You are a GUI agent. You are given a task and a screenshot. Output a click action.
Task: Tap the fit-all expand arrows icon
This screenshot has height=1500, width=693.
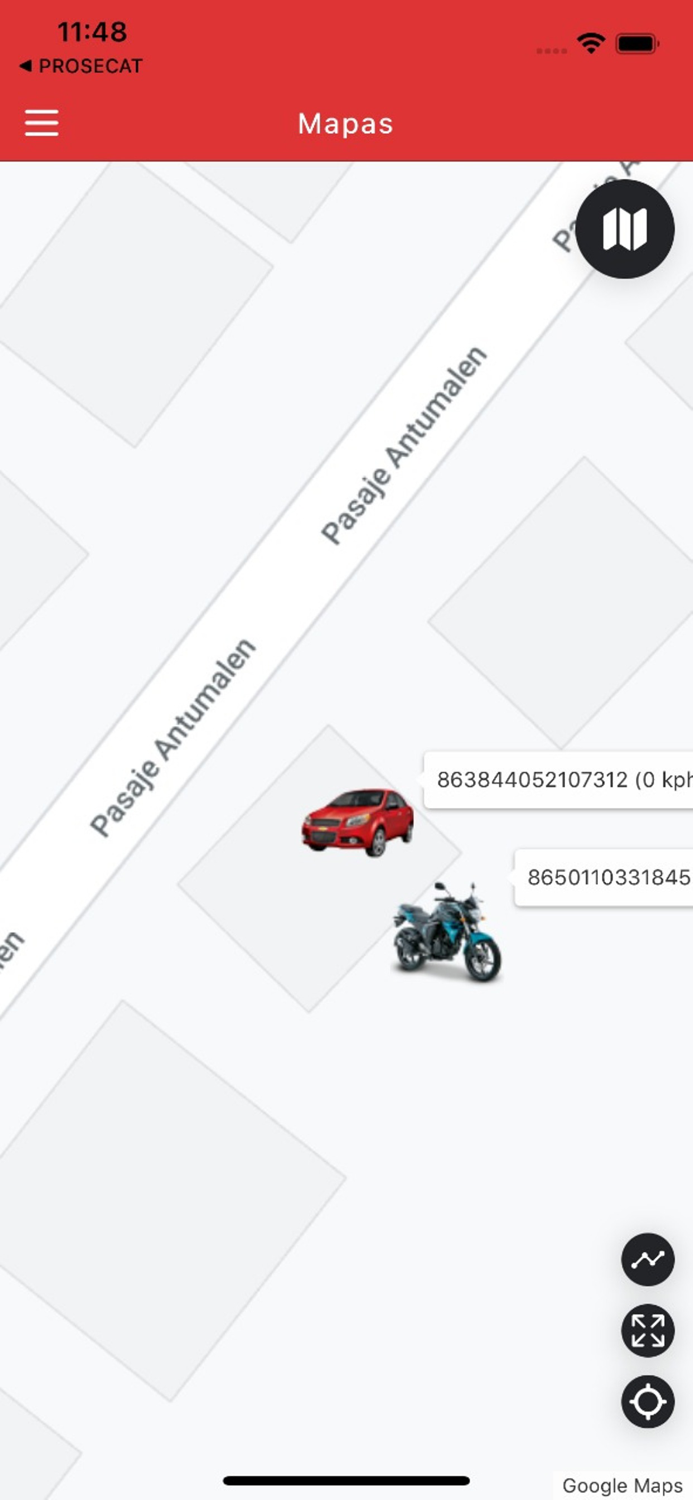click(x=648, y=1331)
